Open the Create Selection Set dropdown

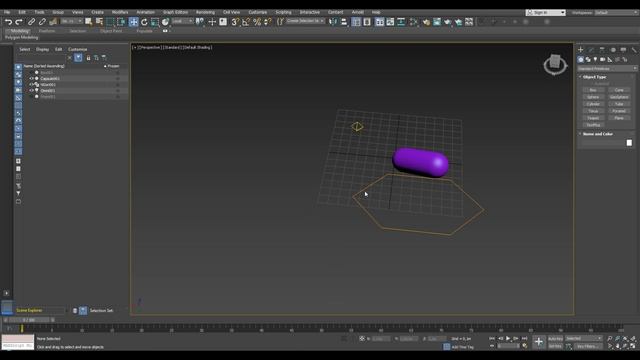click(305, 21)
